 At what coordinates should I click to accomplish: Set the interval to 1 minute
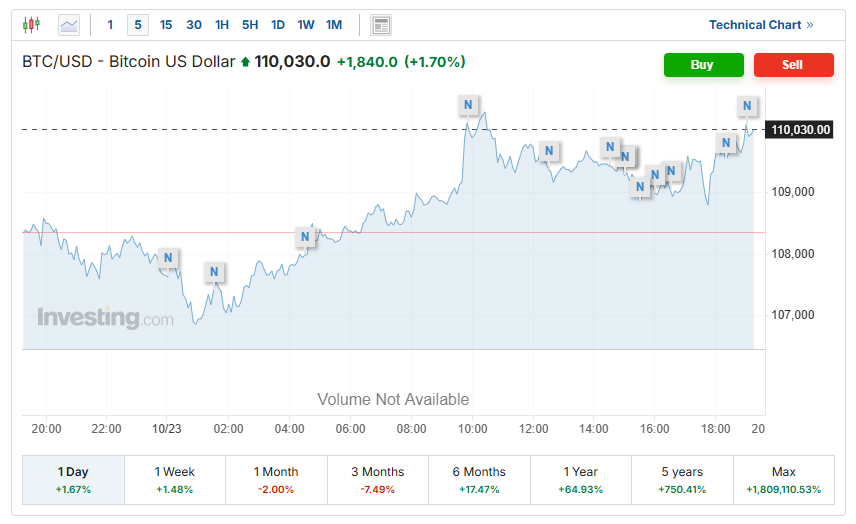(110, 25)
